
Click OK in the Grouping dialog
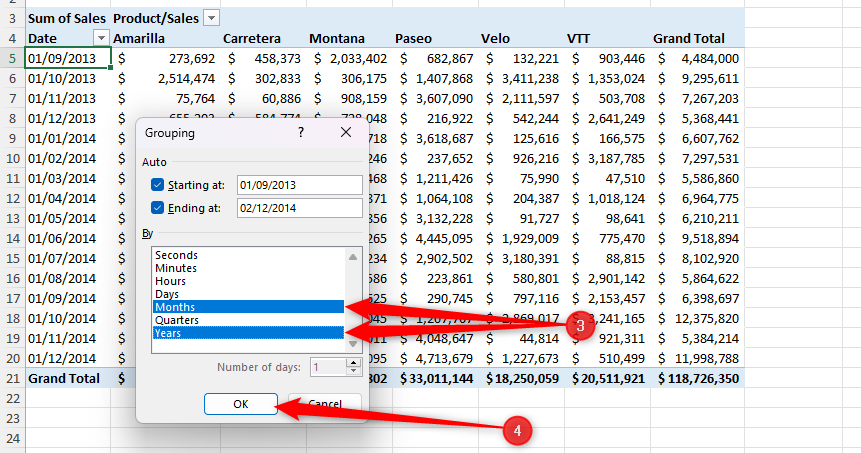[241, 404]
